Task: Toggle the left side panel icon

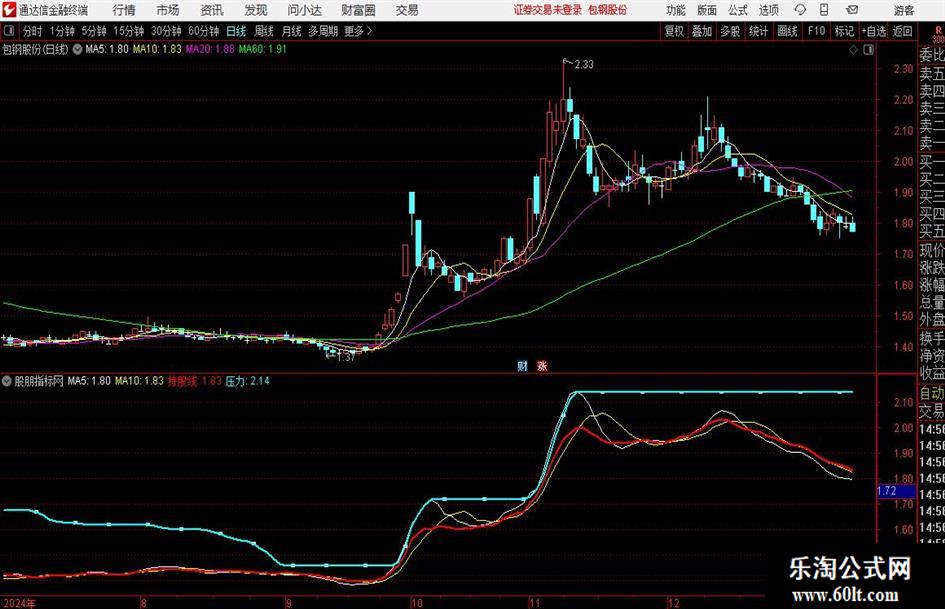Action: coord(9,31)
